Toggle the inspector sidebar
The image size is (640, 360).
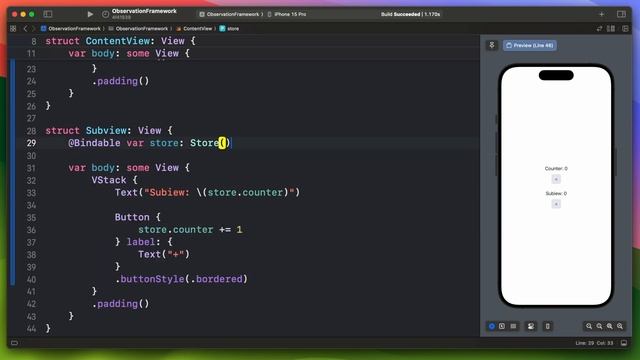(x=621, y=14)
